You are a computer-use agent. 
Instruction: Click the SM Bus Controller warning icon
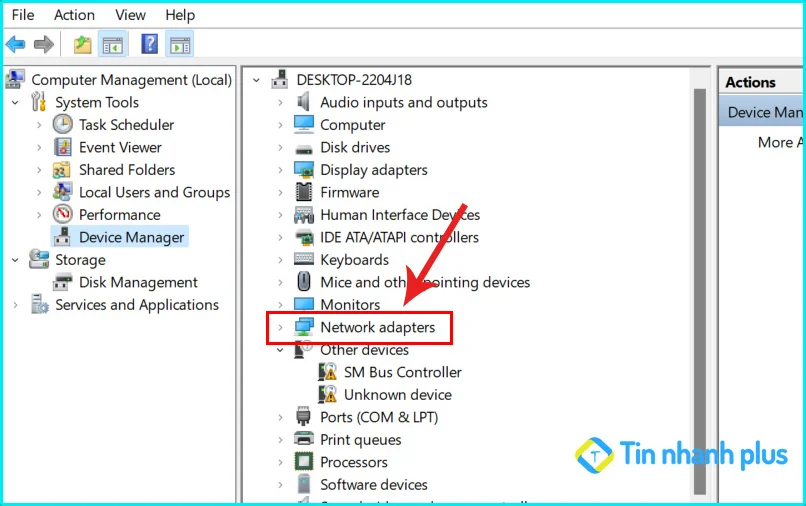point(327,372)
